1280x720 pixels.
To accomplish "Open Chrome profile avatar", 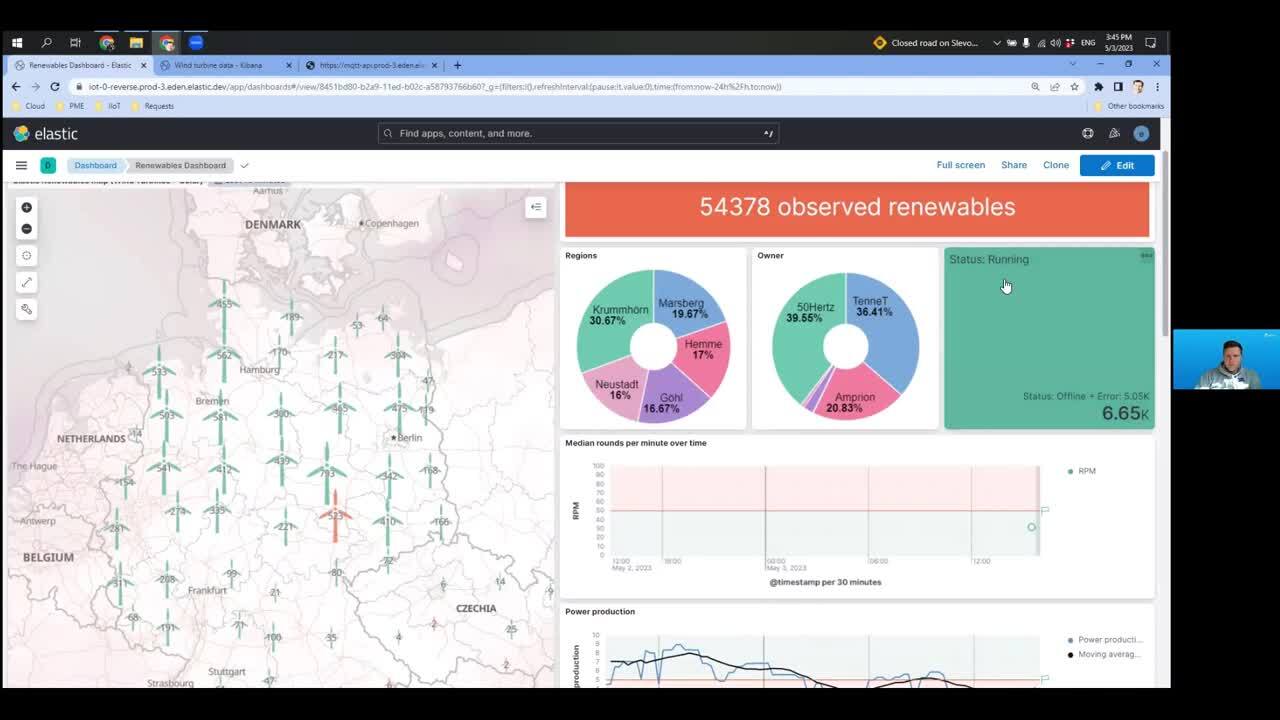I will point(1138,87).
